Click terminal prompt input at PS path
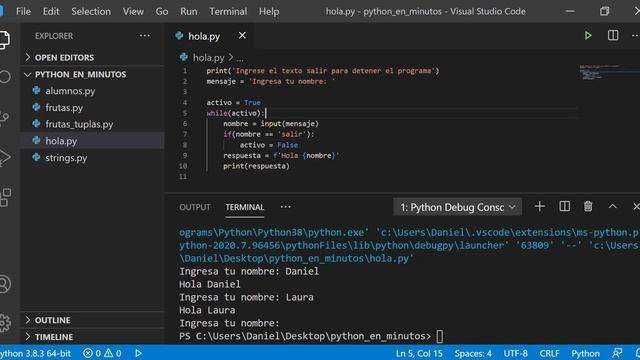This screenshot has height=360, width=640. pyautogui.click(x=439, y=336)
